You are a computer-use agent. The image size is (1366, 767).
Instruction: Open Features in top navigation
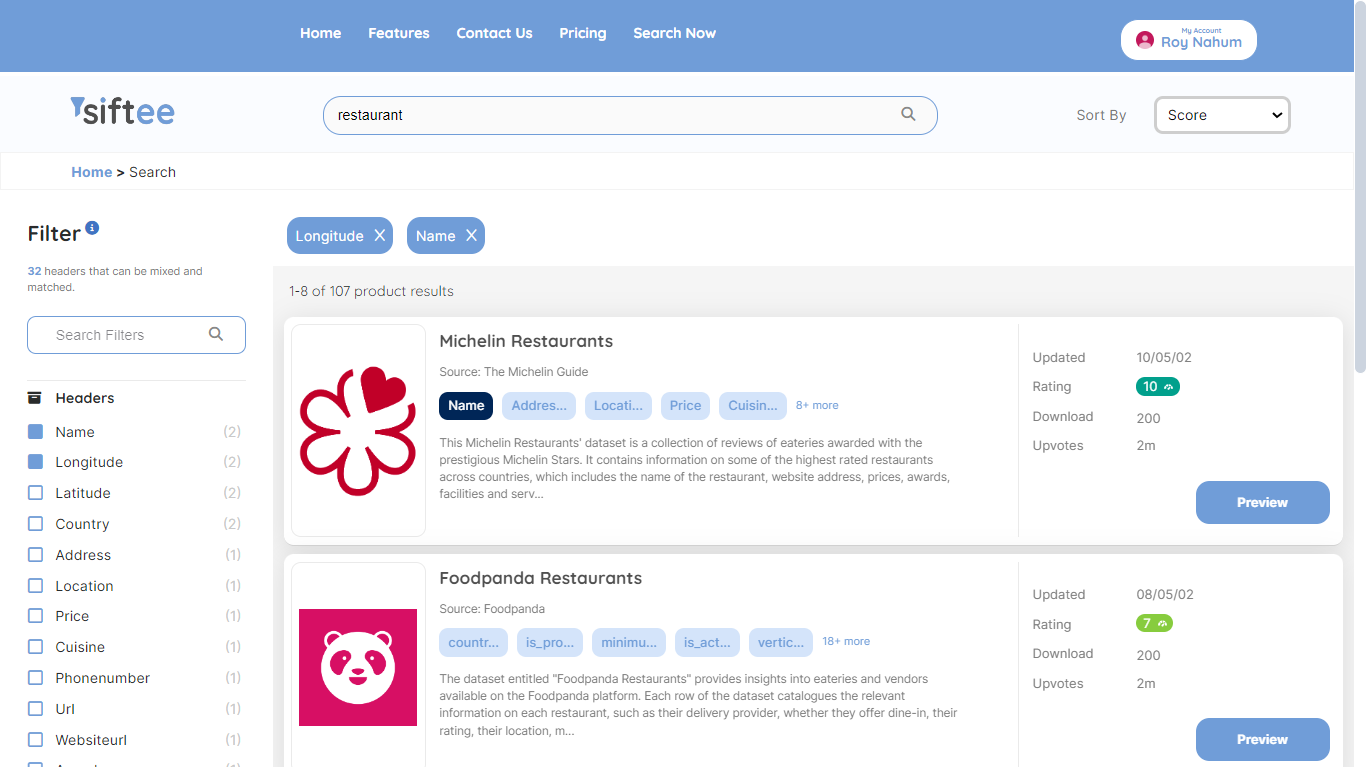tap(399, 33)
